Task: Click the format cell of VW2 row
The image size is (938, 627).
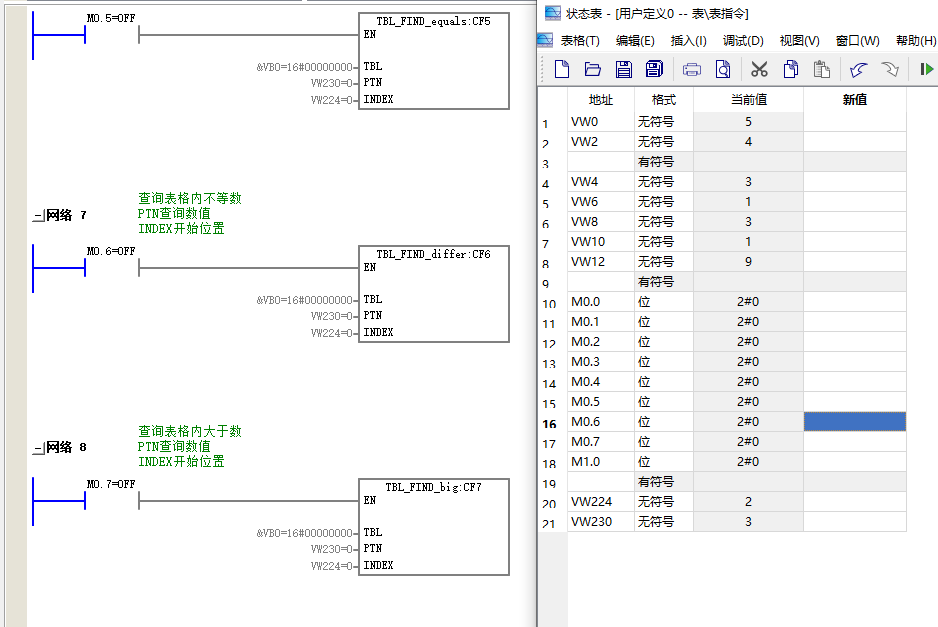Action: [664, 142]
